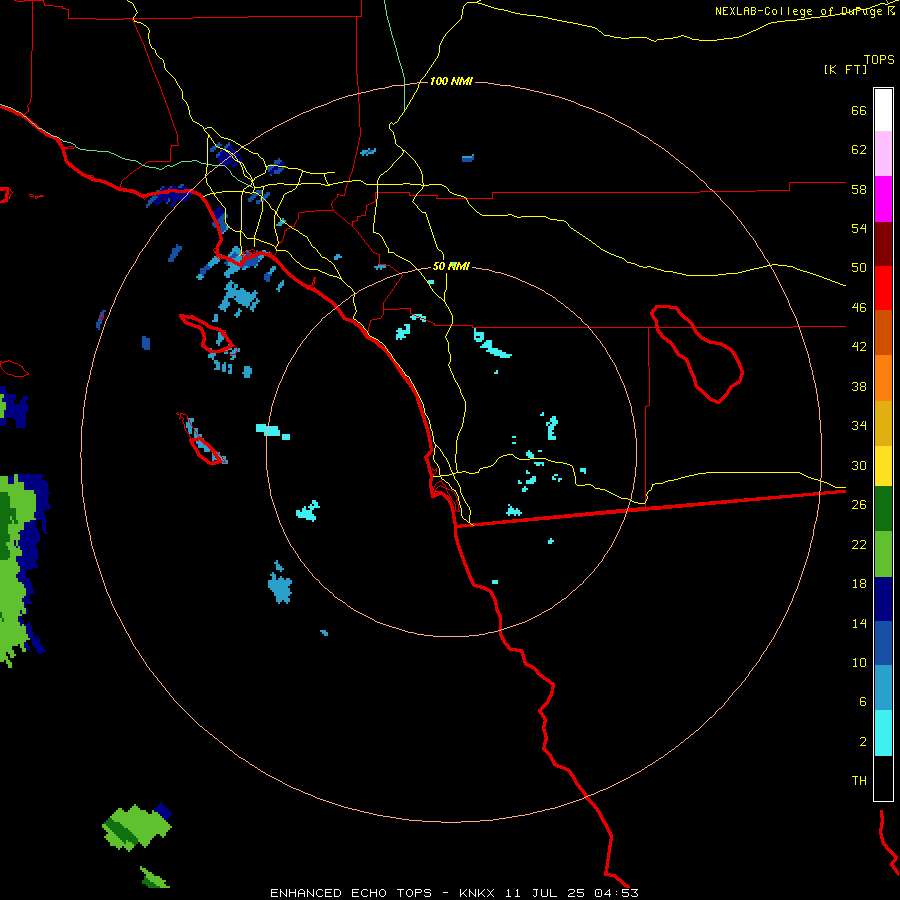
Task: Click the "62" legend value
Action: point(859,150)
